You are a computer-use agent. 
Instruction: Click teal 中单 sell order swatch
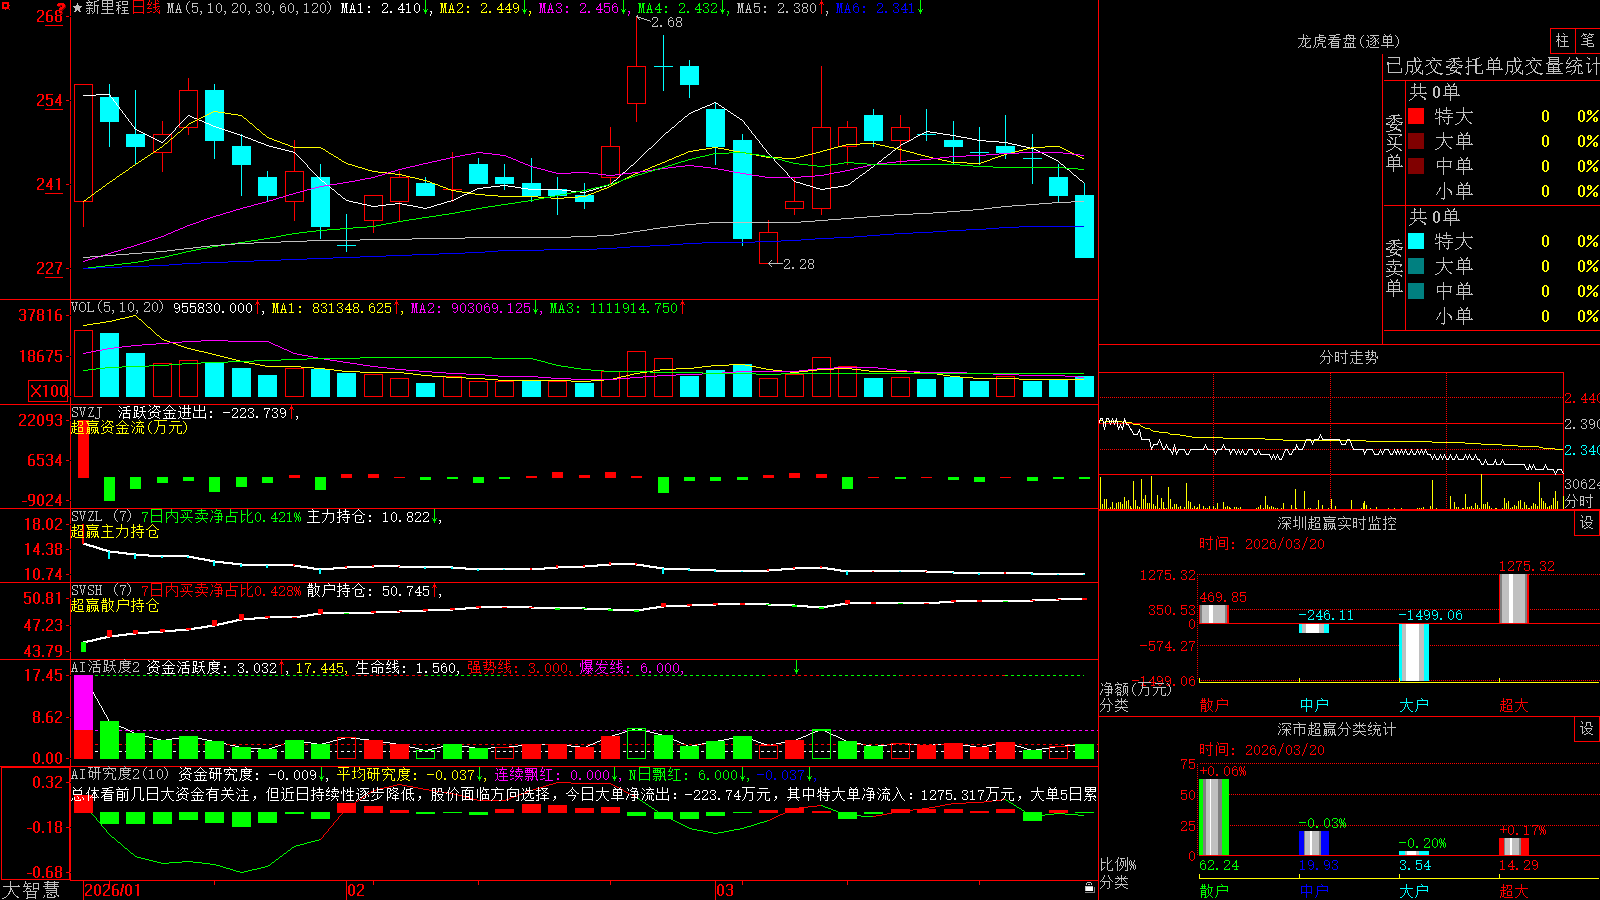1416,291
